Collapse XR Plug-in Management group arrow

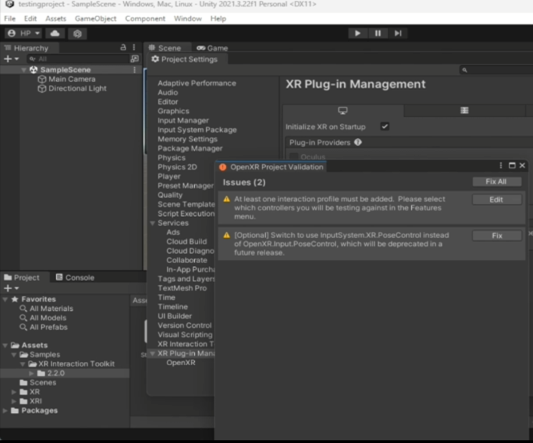click(x=153, y=354)
